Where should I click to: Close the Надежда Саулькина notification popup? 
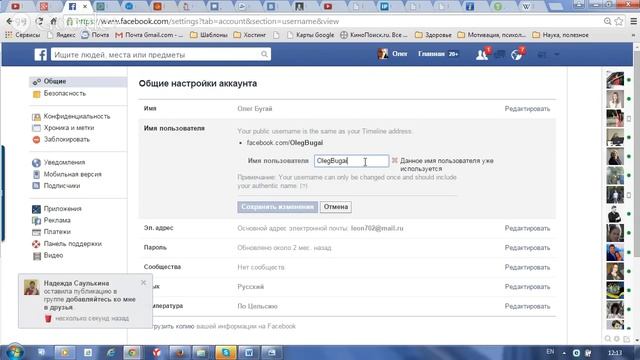pos(143,282)
